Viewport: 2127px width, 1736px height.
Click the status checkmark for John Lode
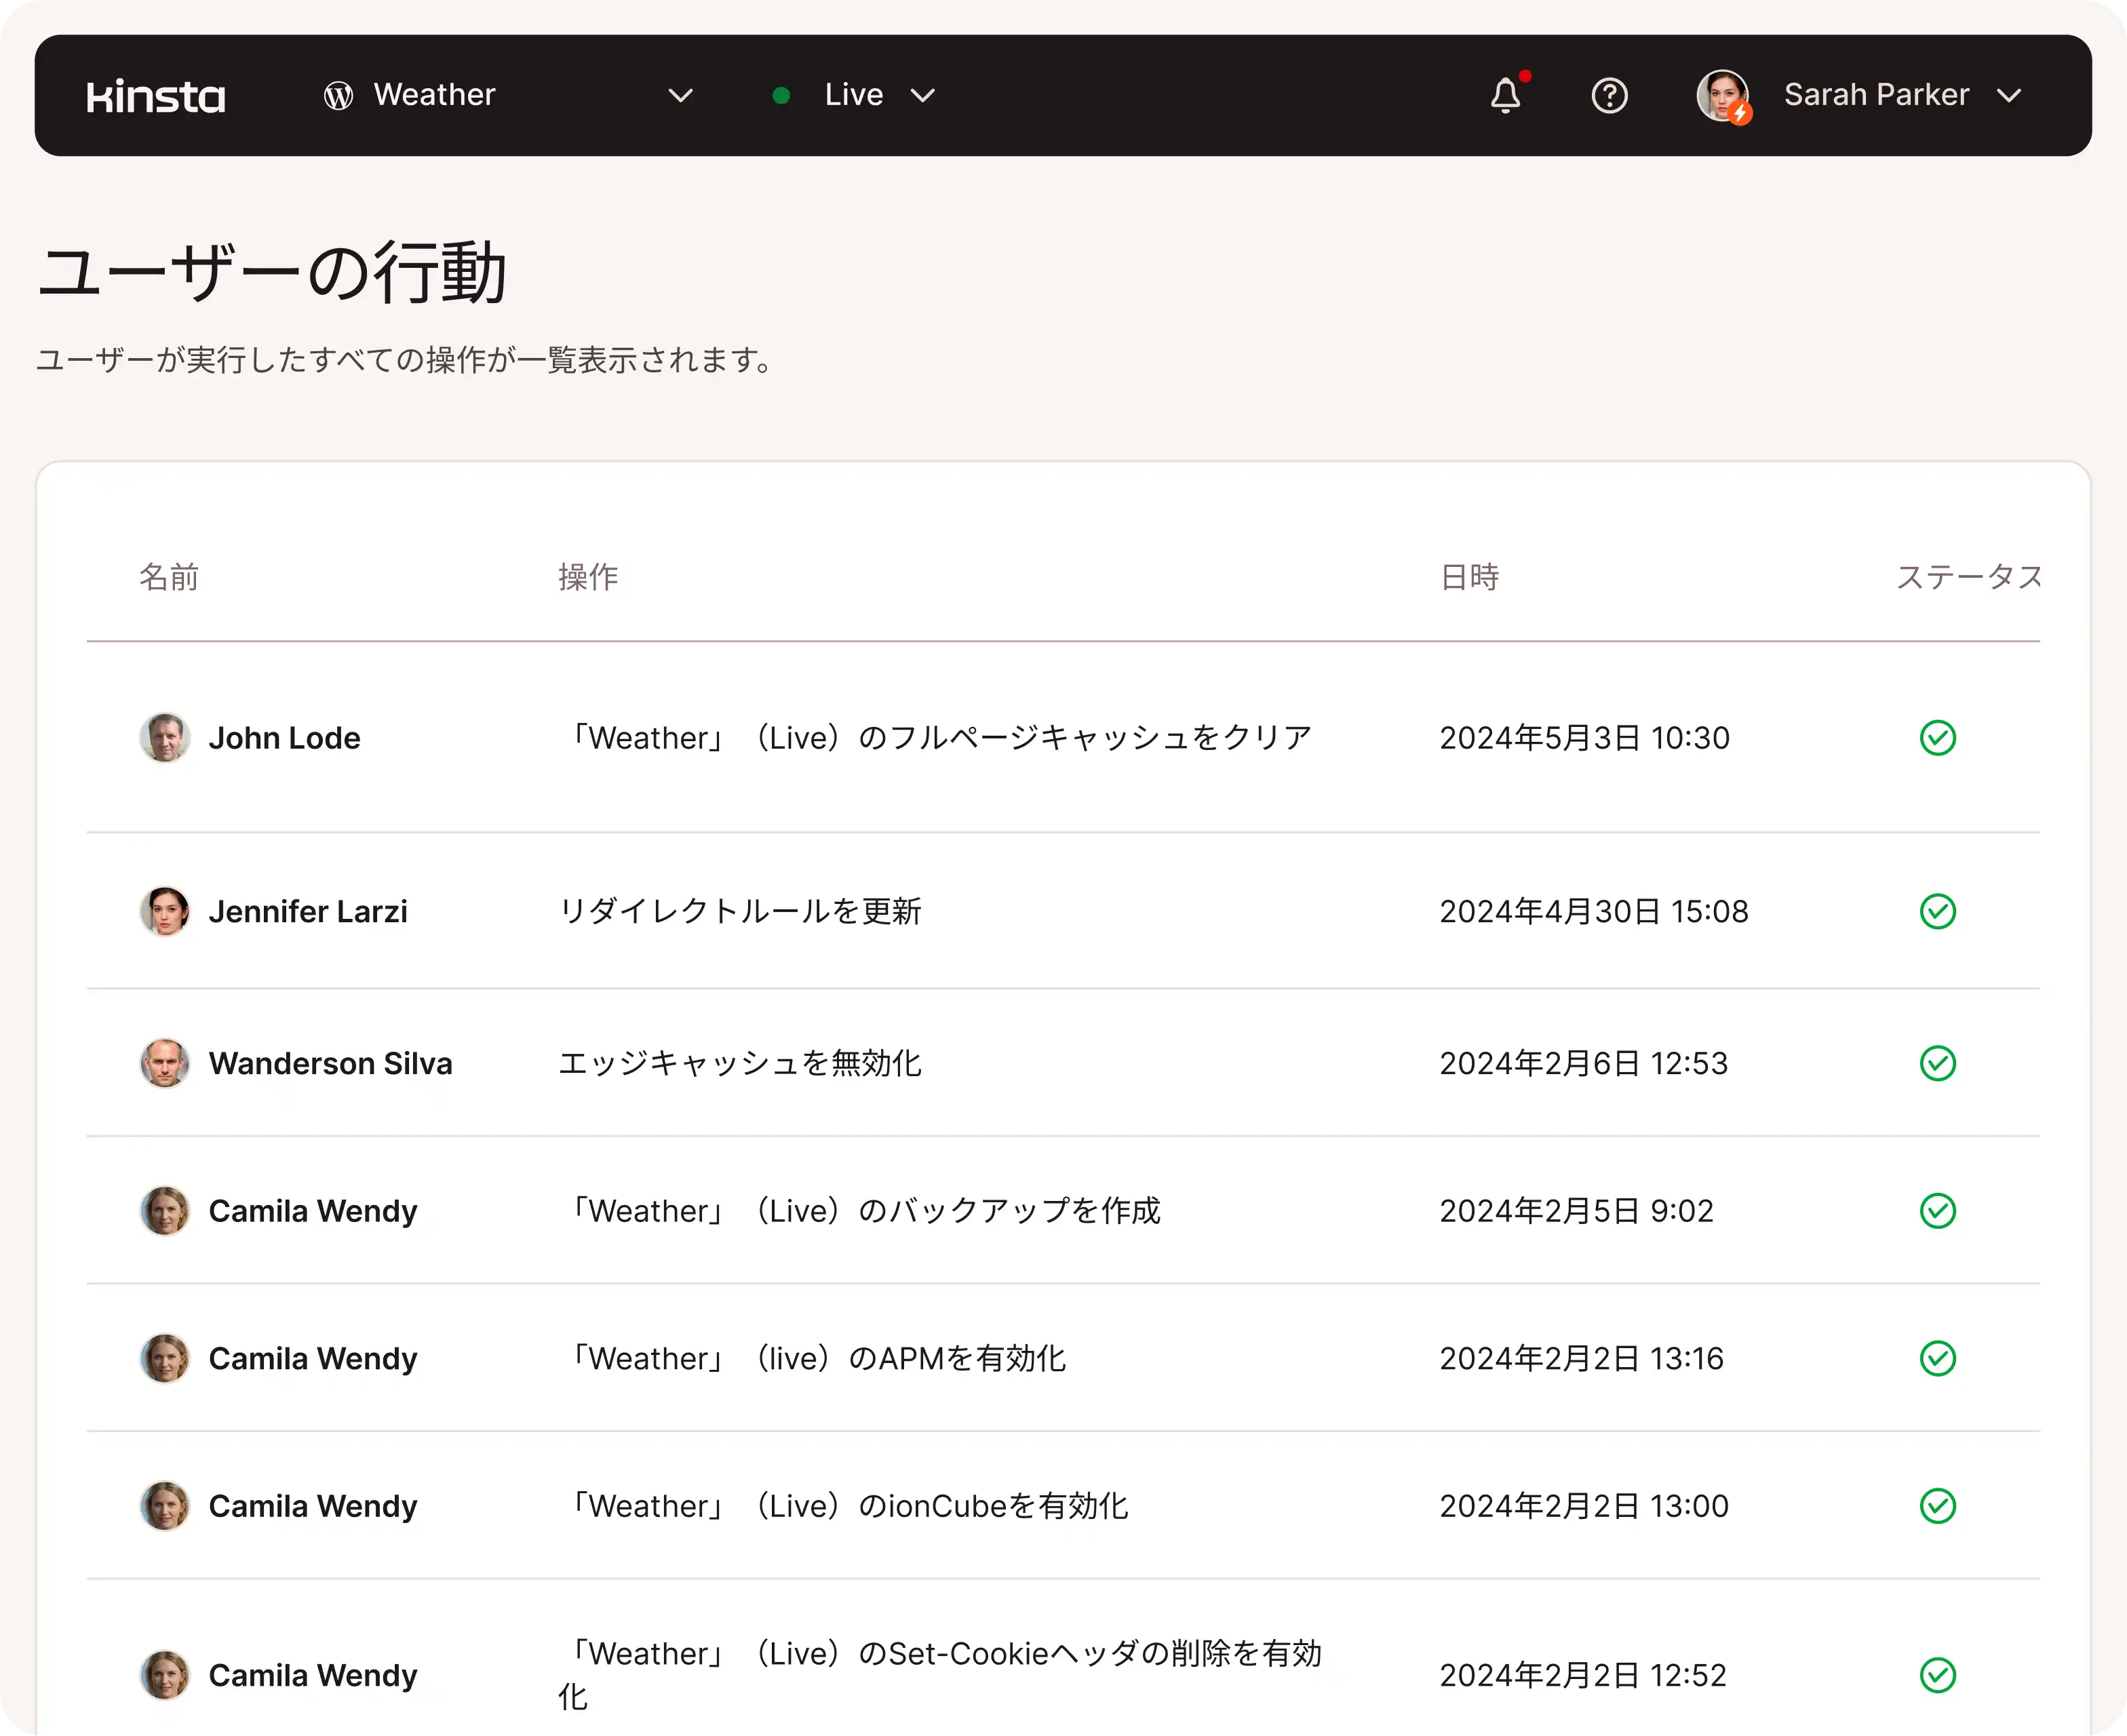(x=1937, y=738)
